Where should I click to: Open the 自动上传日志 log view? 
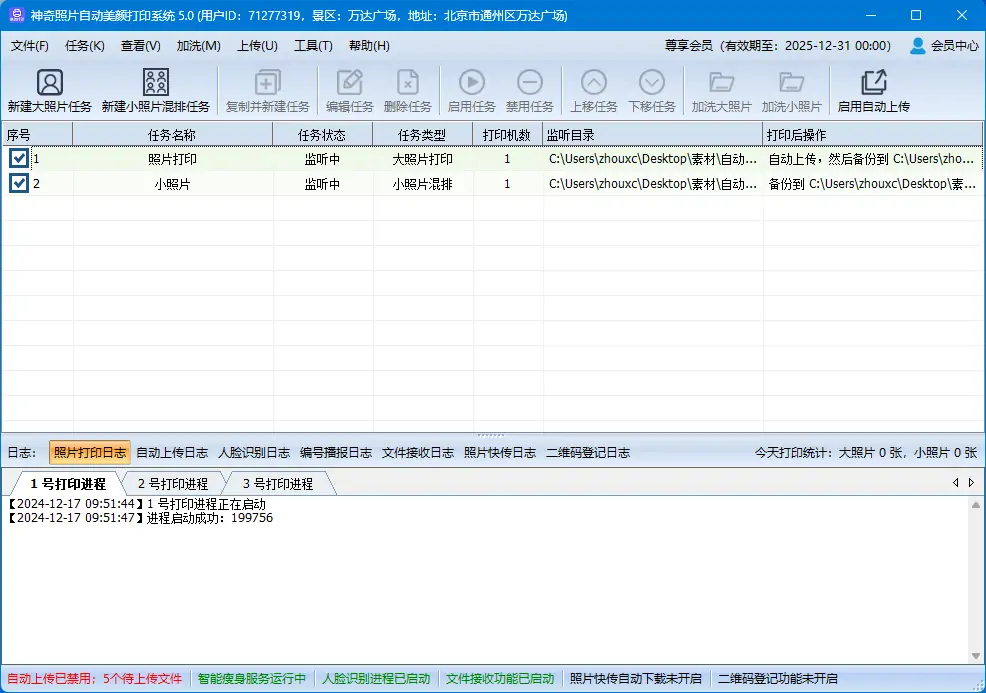pos(172,453)
